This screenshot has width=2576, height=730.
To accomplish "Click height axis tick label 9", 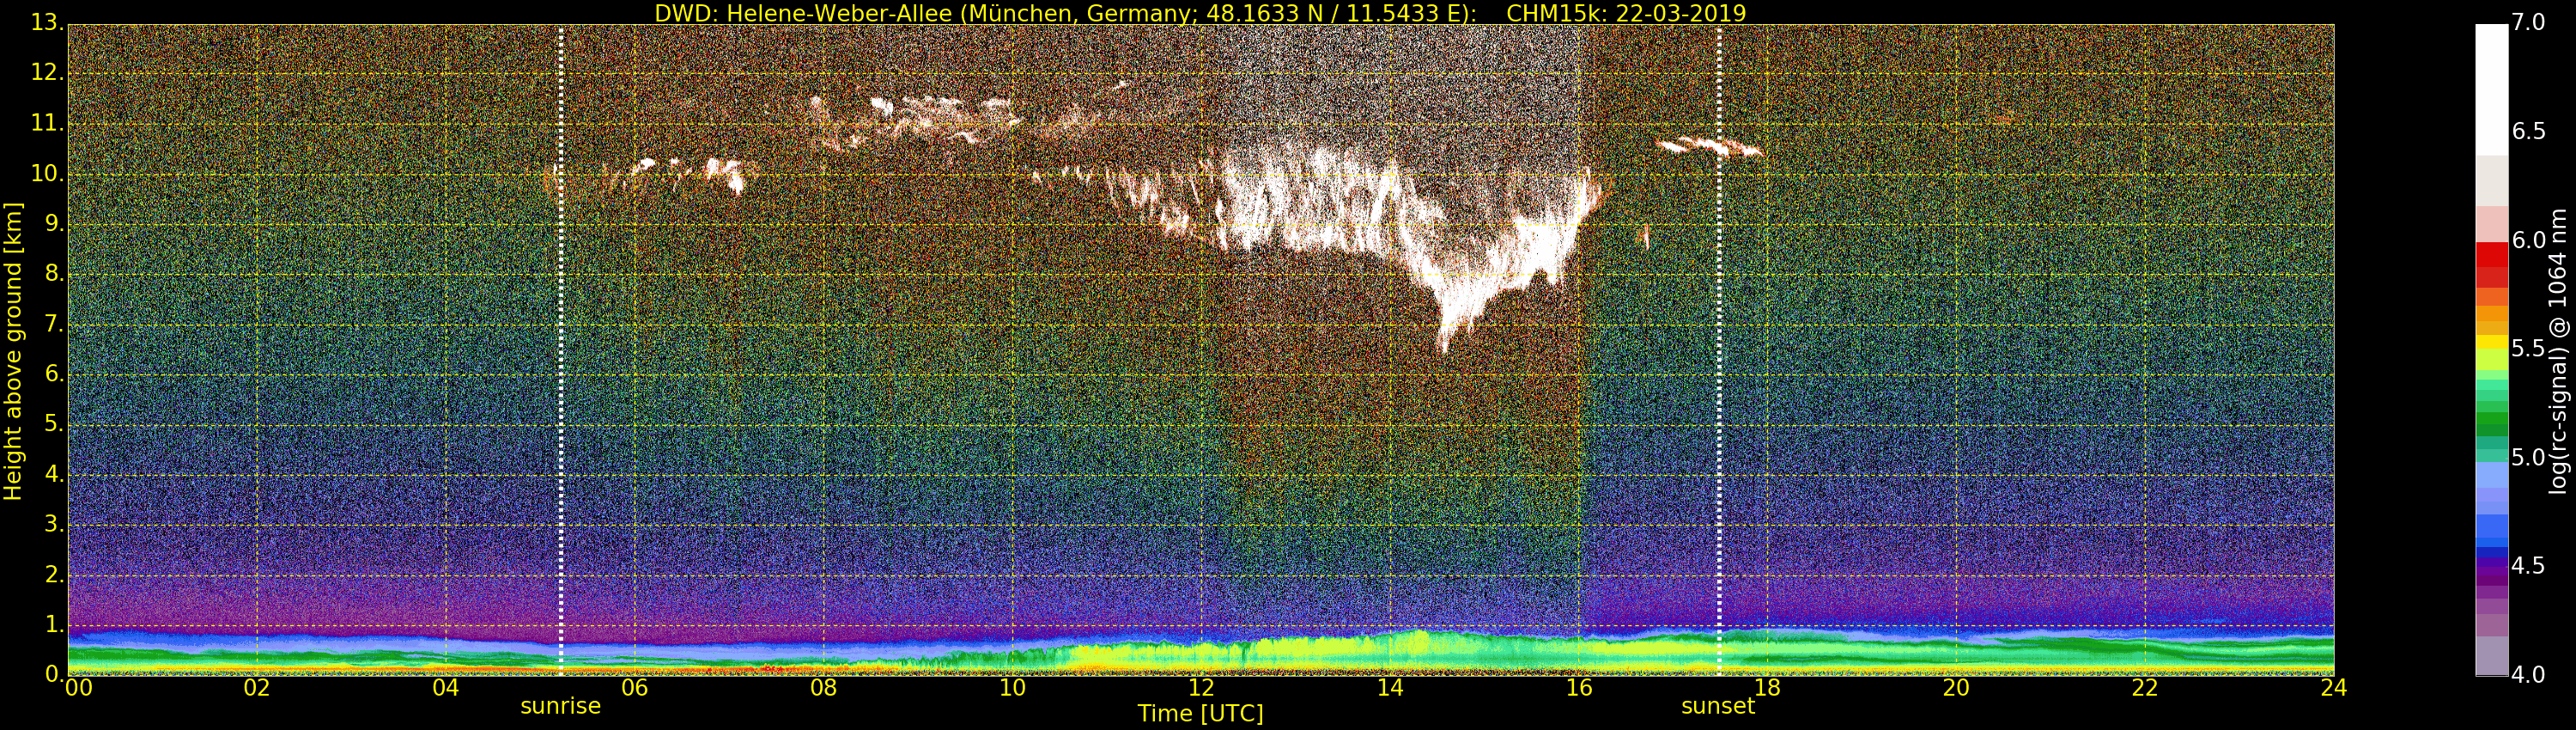I will click(x=54, y=224).
